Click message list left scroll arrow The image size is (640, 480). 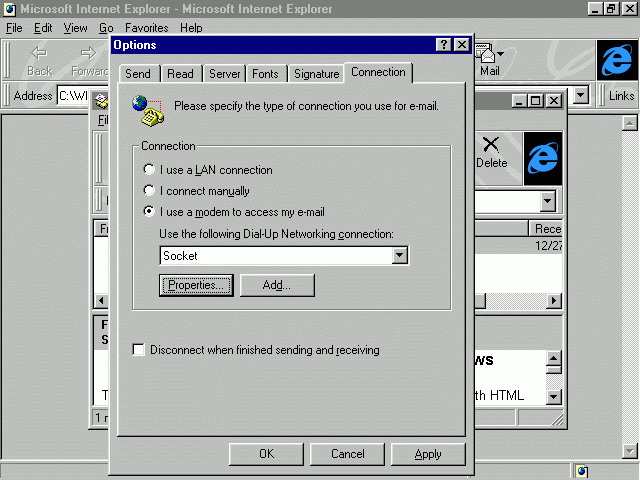click(101, 301)
